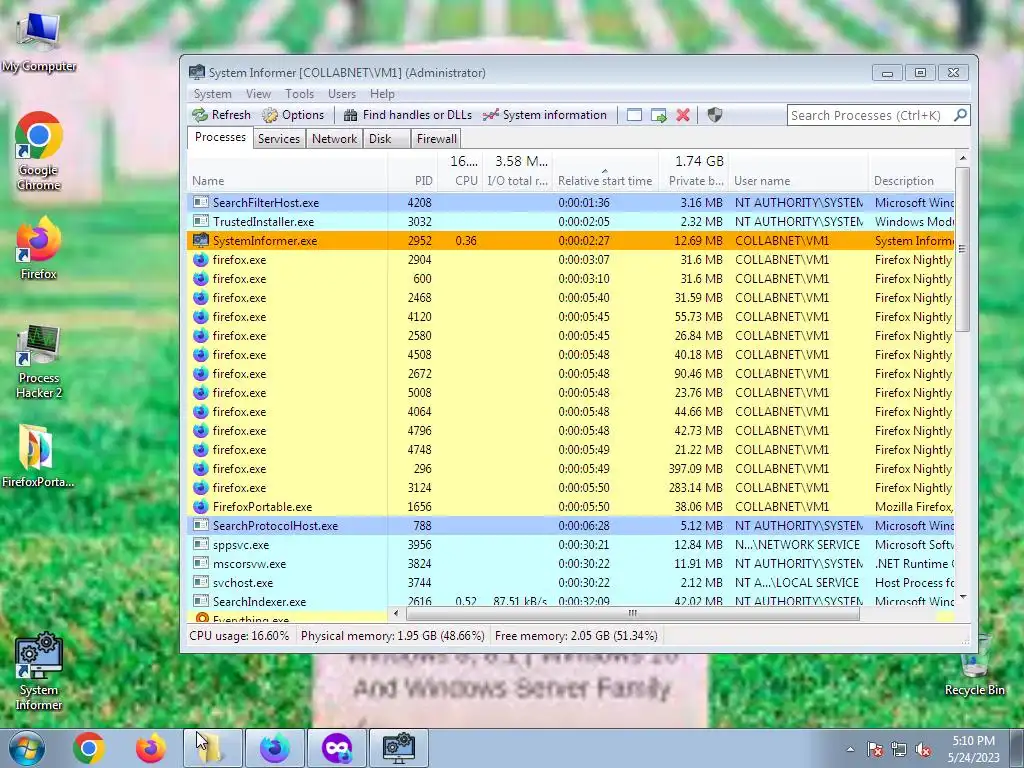Click the find window and thread icon

(658, 116)
